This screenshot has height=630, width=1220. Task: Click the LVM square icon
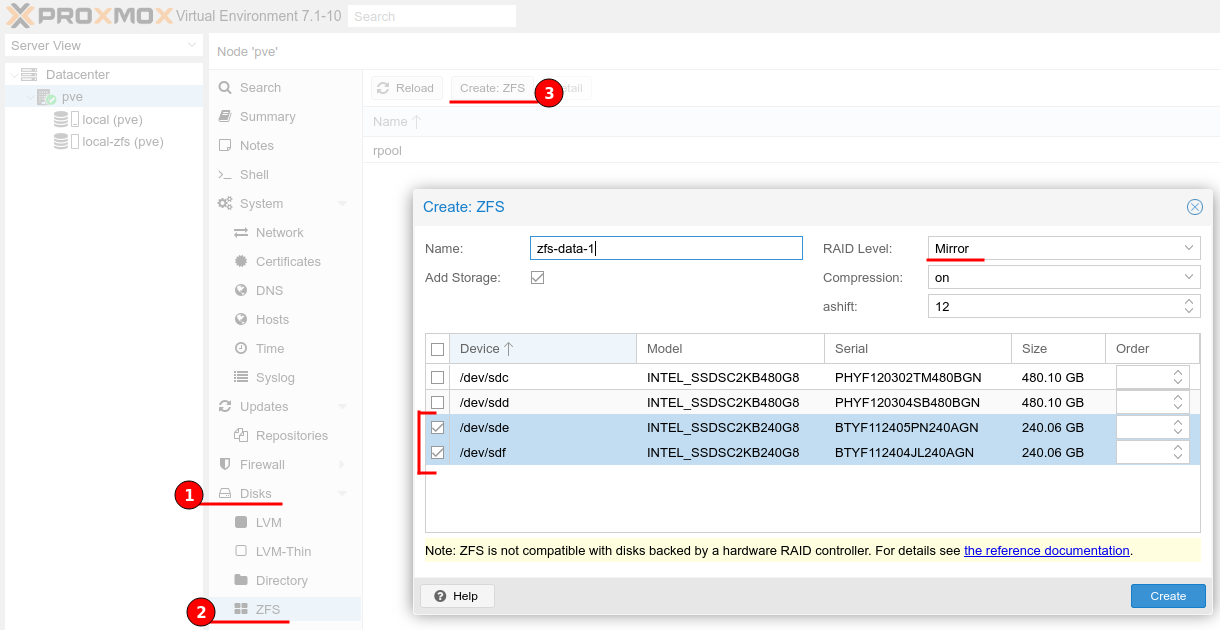[241, 523]
